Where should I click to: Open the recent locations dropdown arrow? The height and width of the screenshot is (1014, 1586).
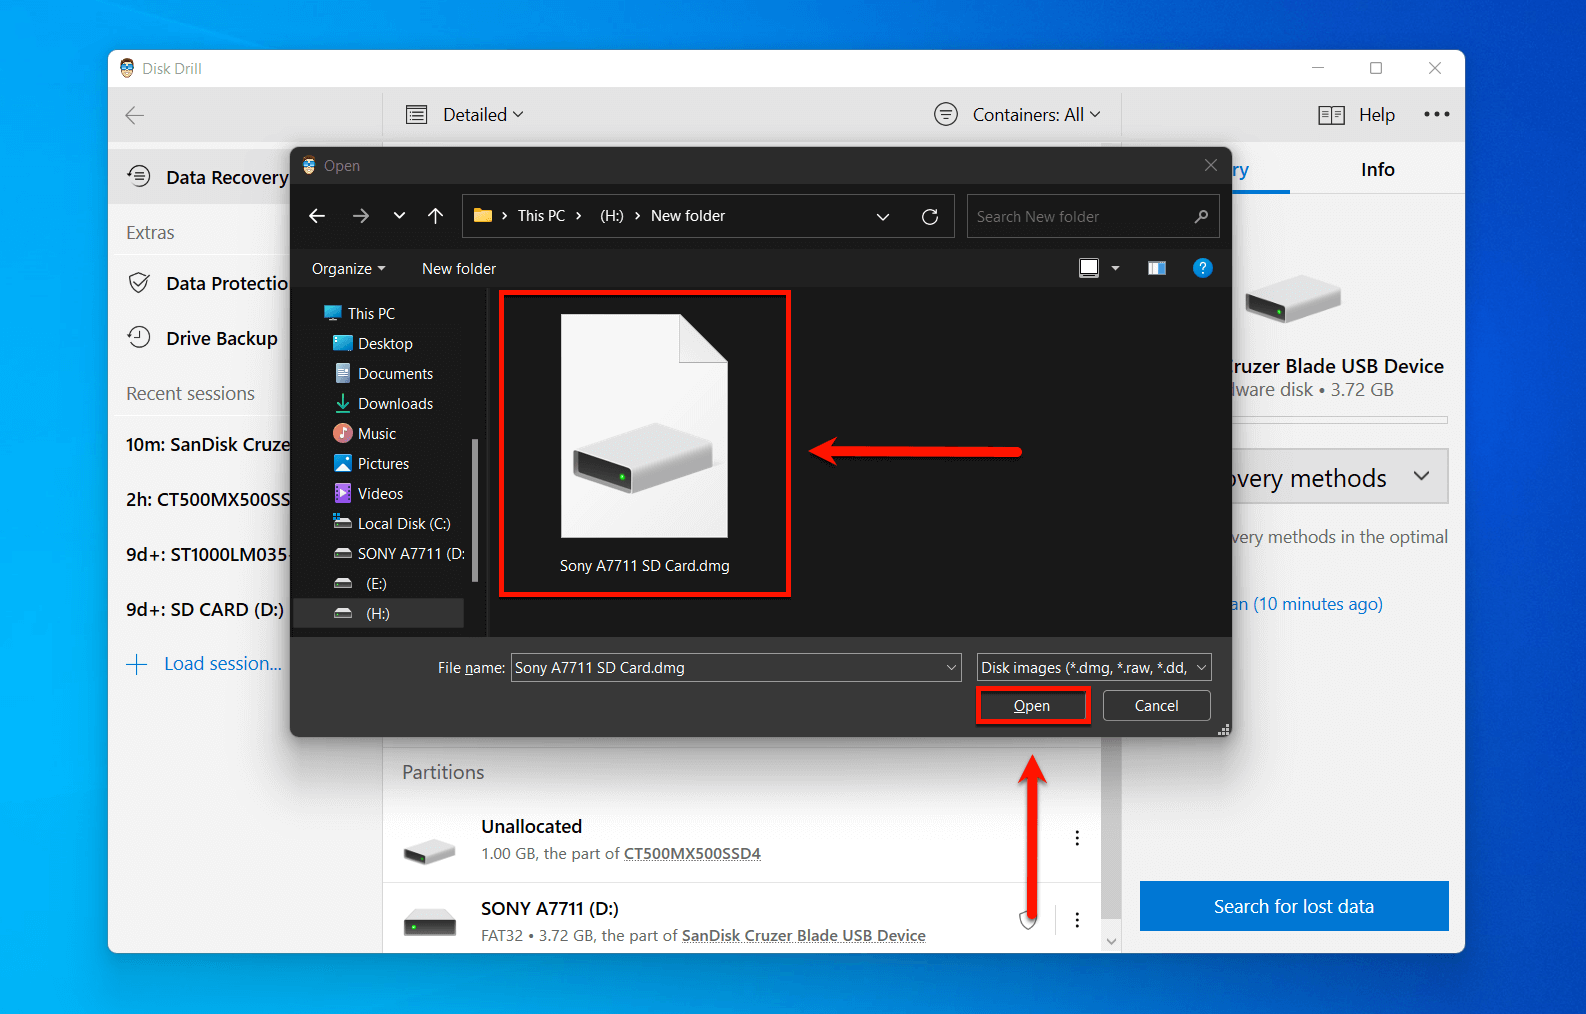coord(399,216)
